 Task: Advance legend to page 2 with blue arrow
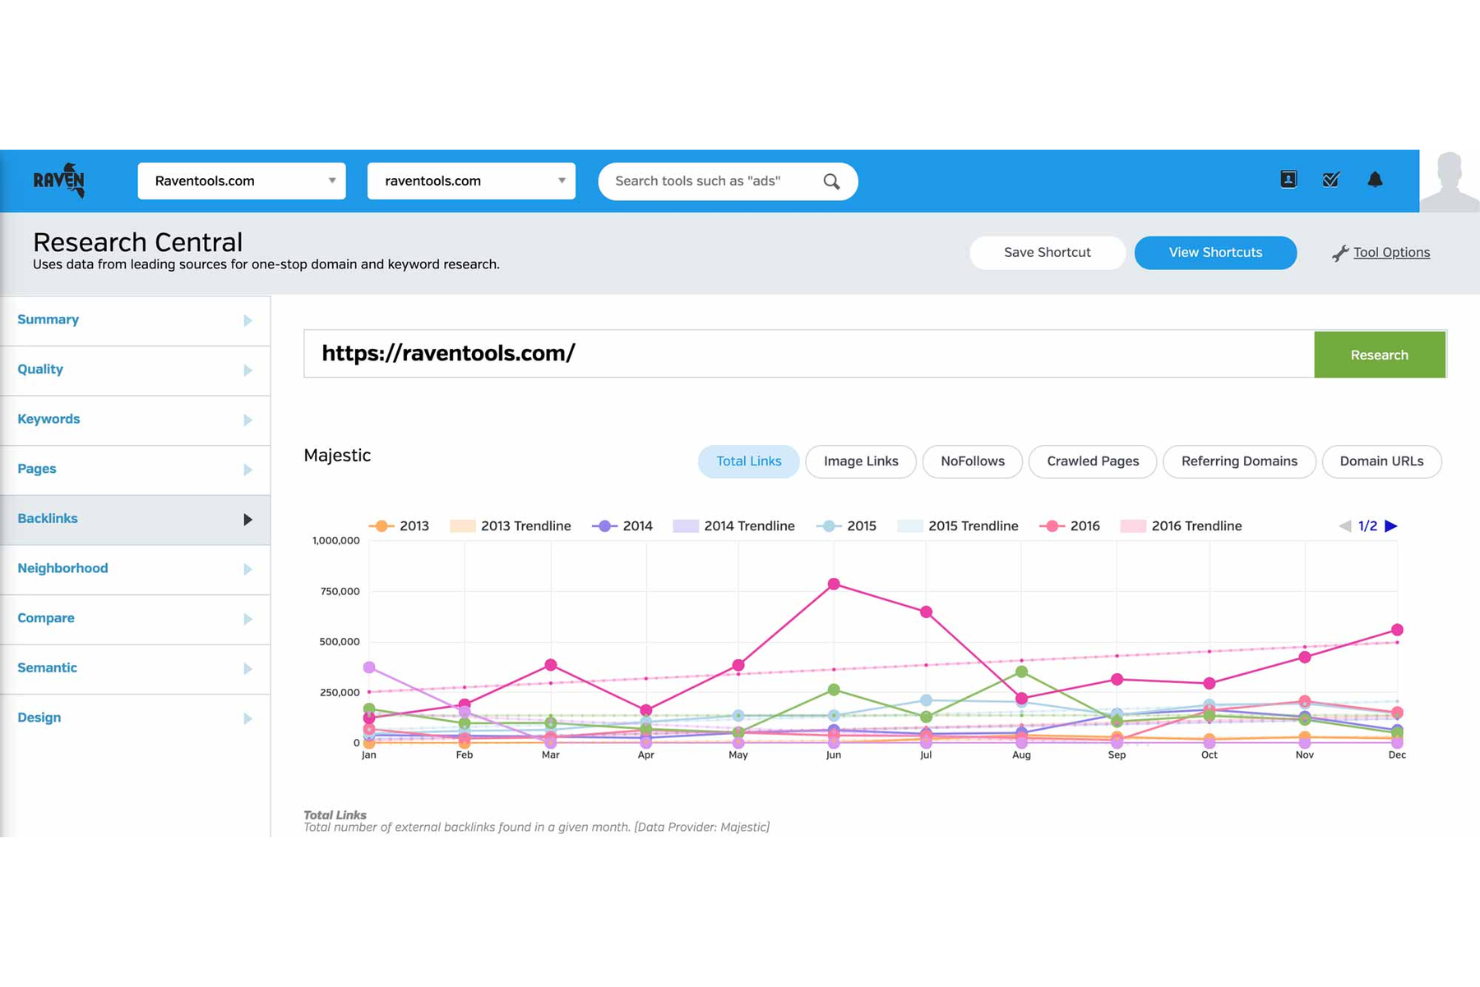[x=1392, y=525]
